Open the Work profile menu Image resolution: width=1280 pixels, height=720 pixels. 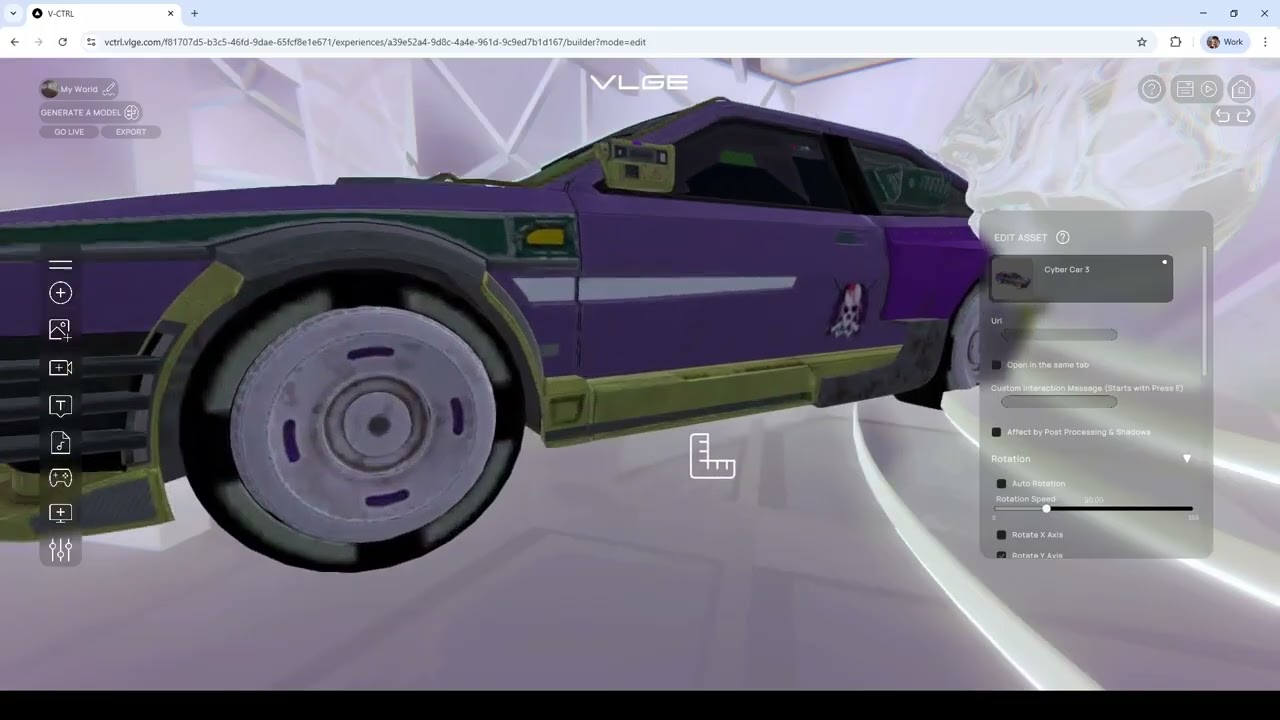point(1225,42)
